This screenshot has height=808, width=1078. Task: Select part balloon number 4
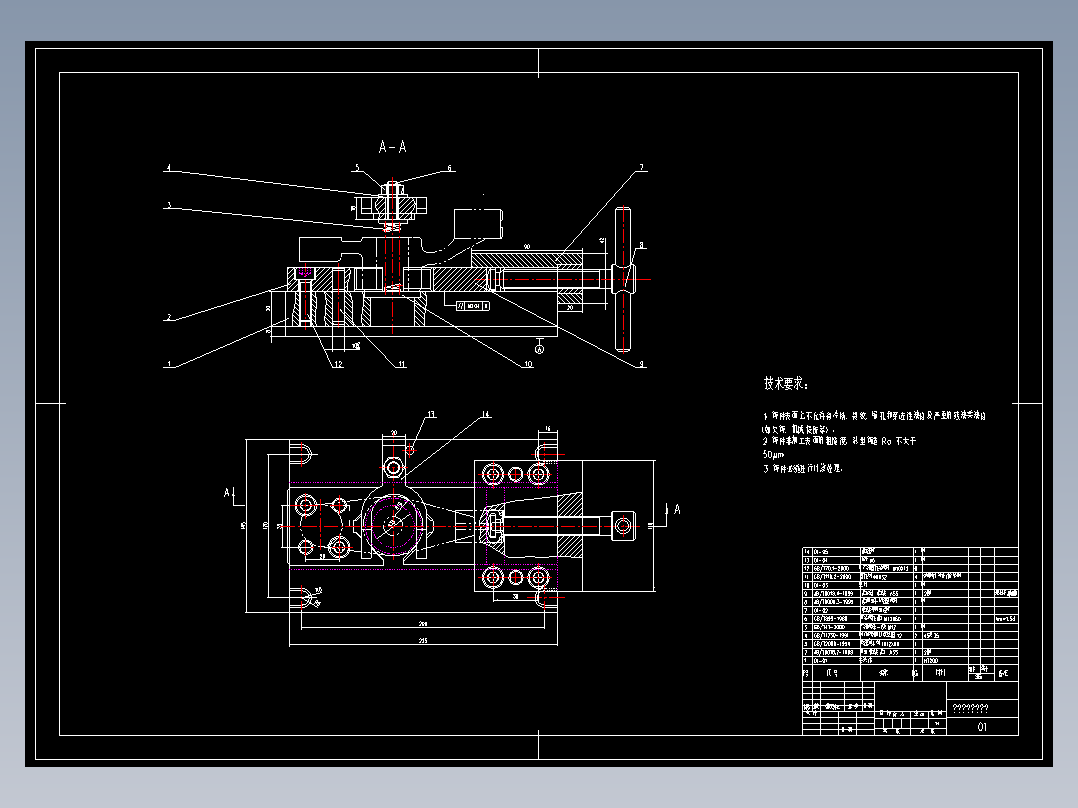click(x=168, y=168)
